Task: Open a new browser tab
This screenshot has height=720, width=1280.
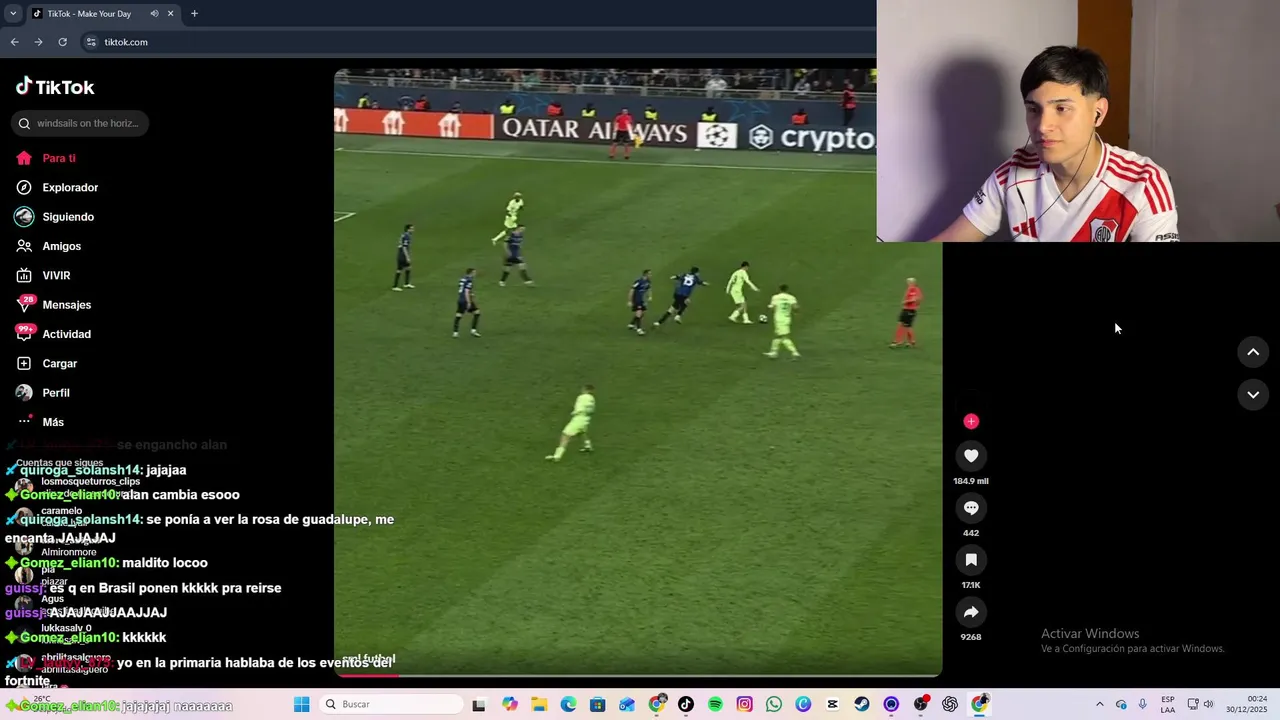Action: (194, 14)
